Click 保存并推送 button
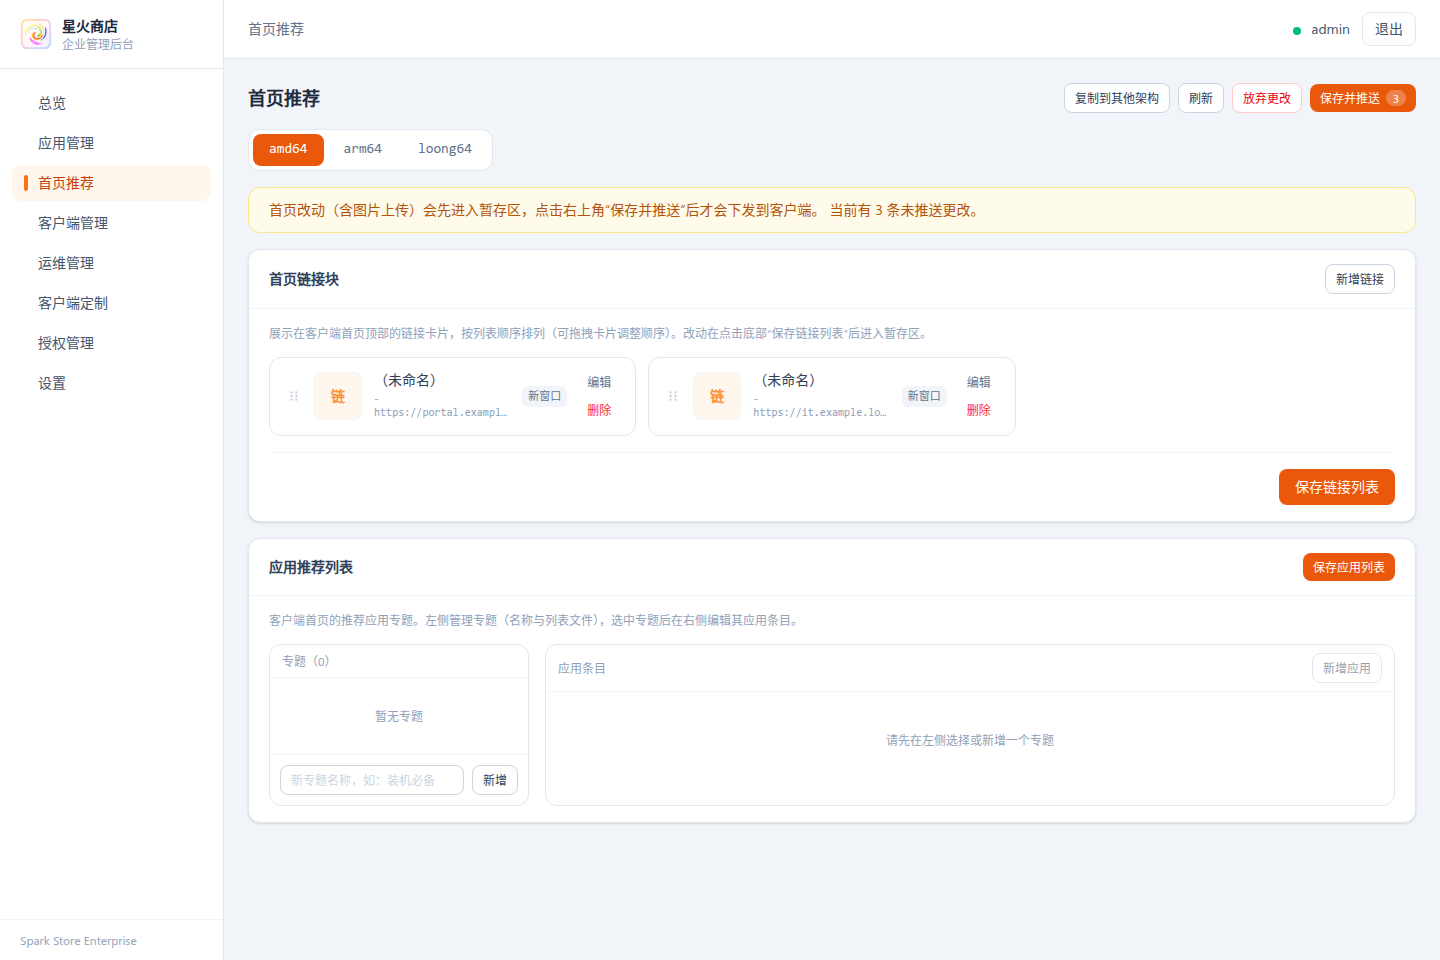Viewport: 1440px width, 960px height. coord(1363,98)
